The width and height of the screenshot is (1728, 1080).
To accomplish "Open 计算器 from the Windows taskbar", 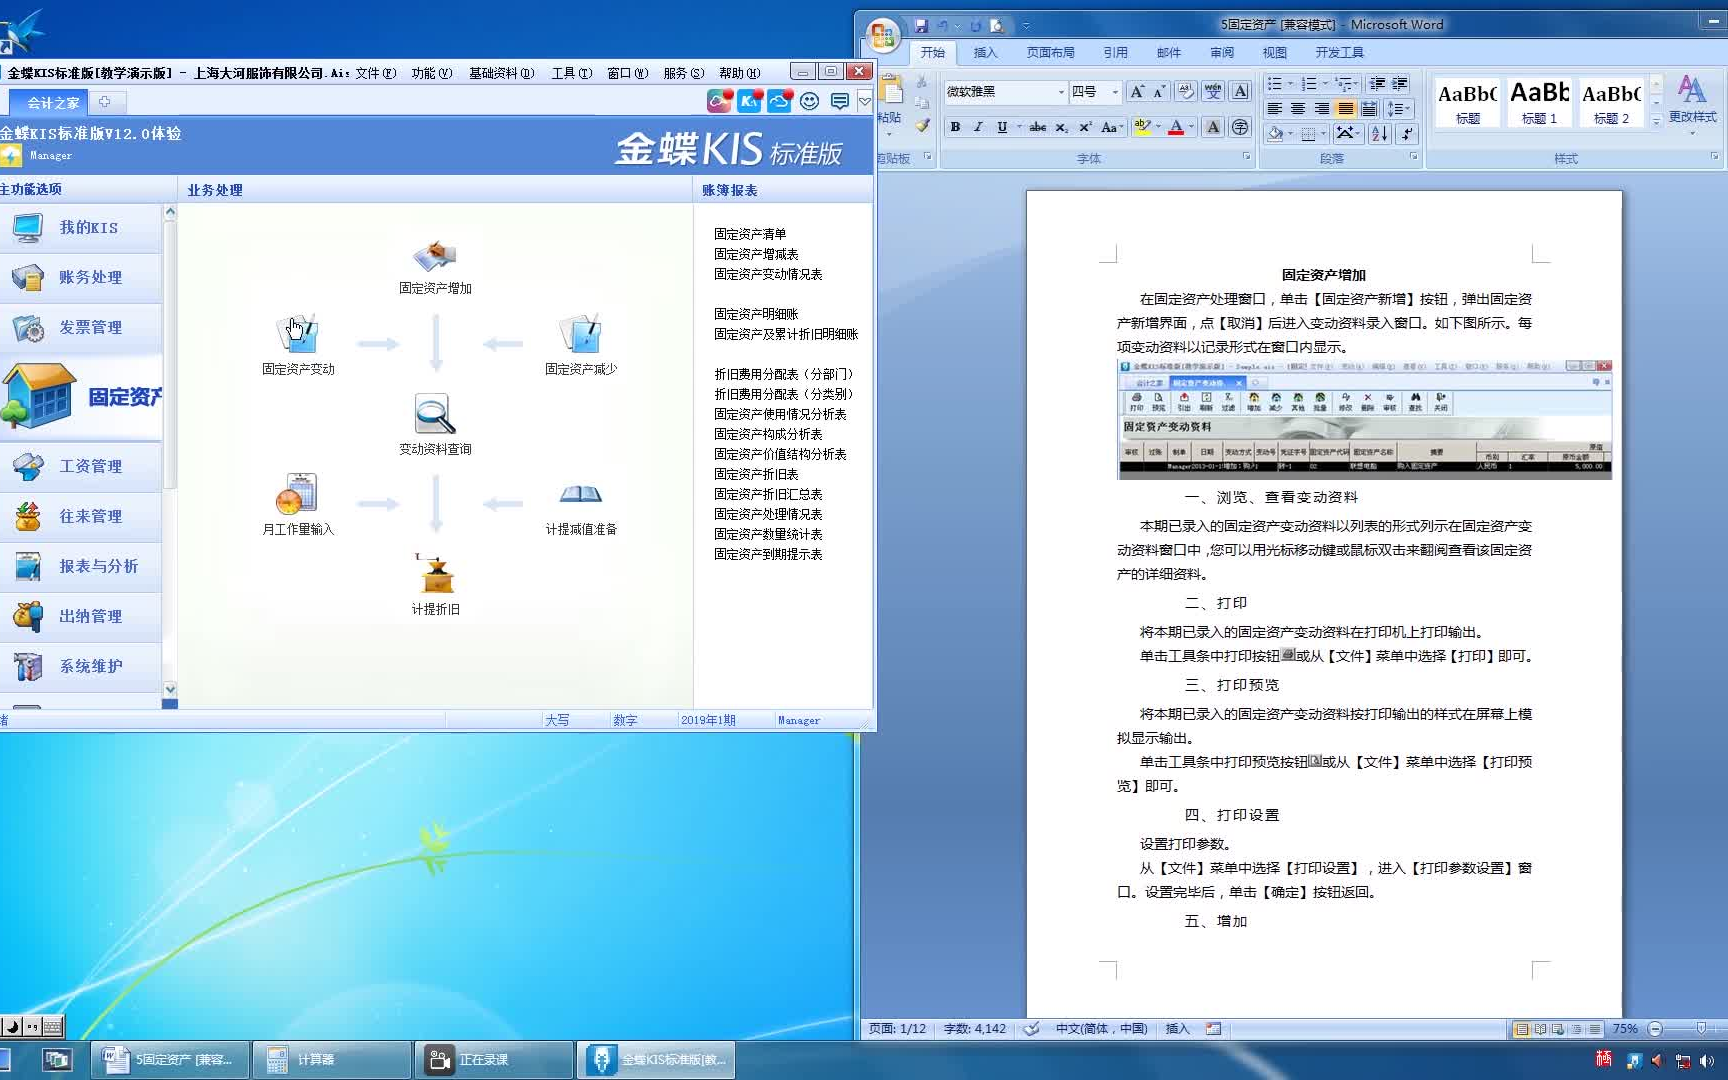I will pyautogui.click(x=331, y=1060).
